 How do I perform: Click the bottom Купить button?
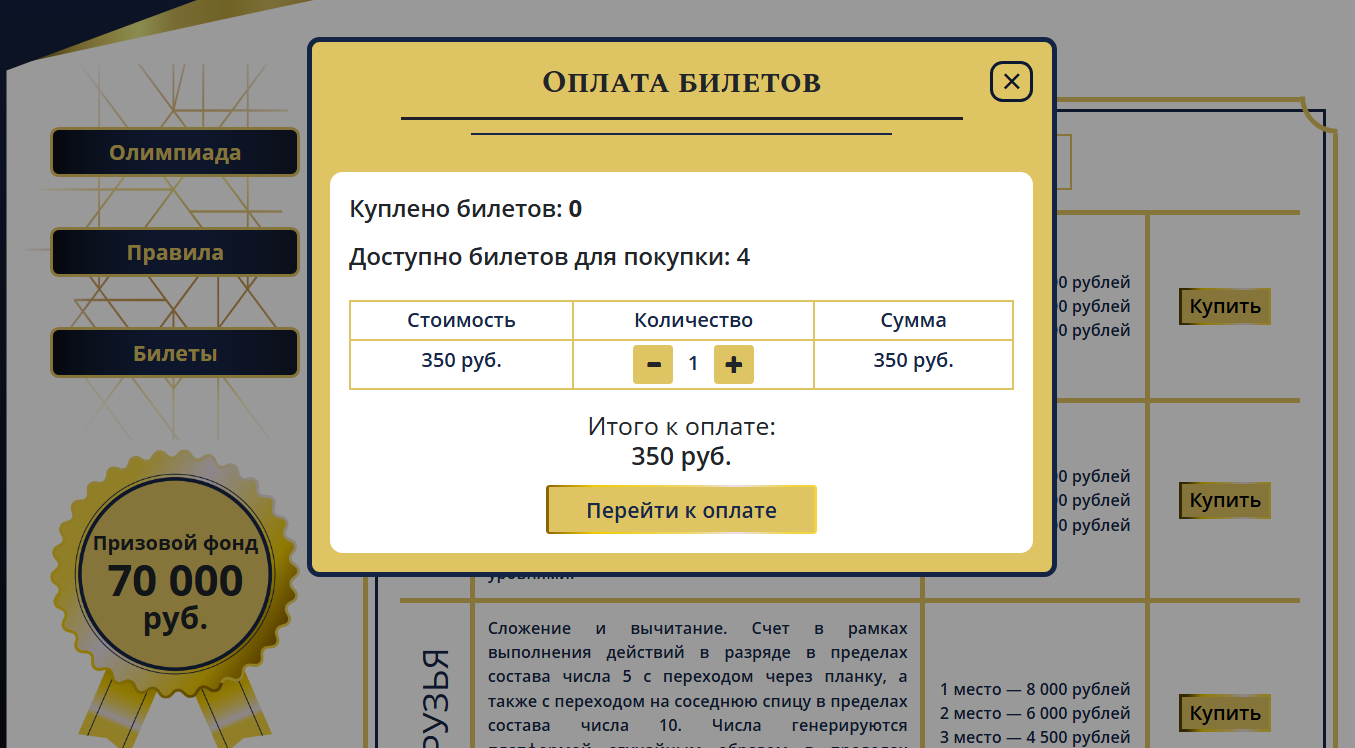[x=1224, y=713]
